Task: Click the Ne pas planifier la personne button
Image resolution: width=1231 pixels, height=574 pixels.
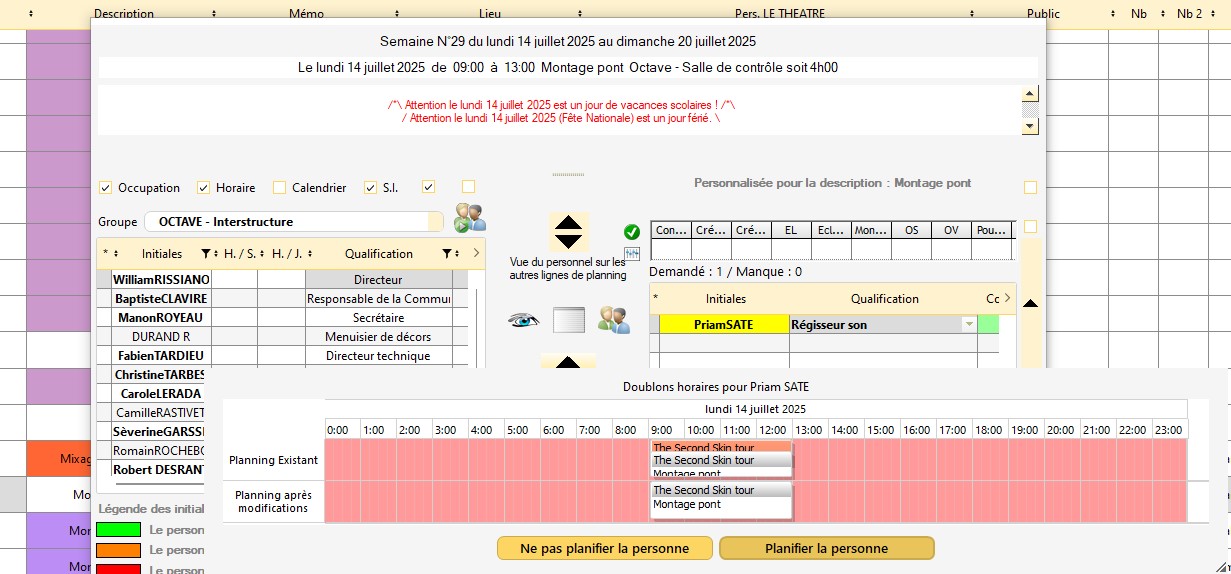Action: click(x=605, y=548)
